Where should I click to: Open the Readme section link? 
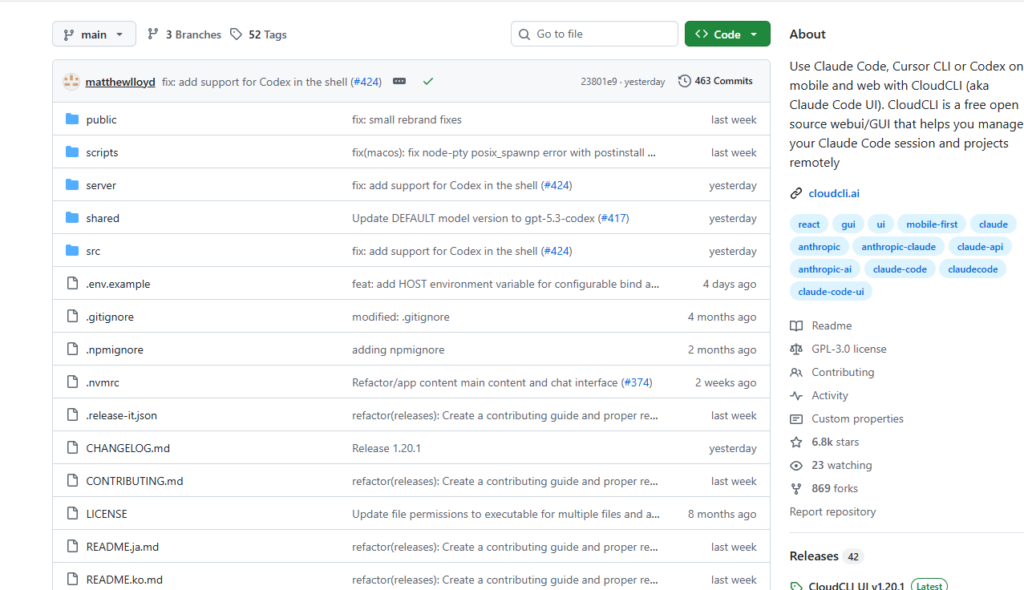(x=831, y=326)
